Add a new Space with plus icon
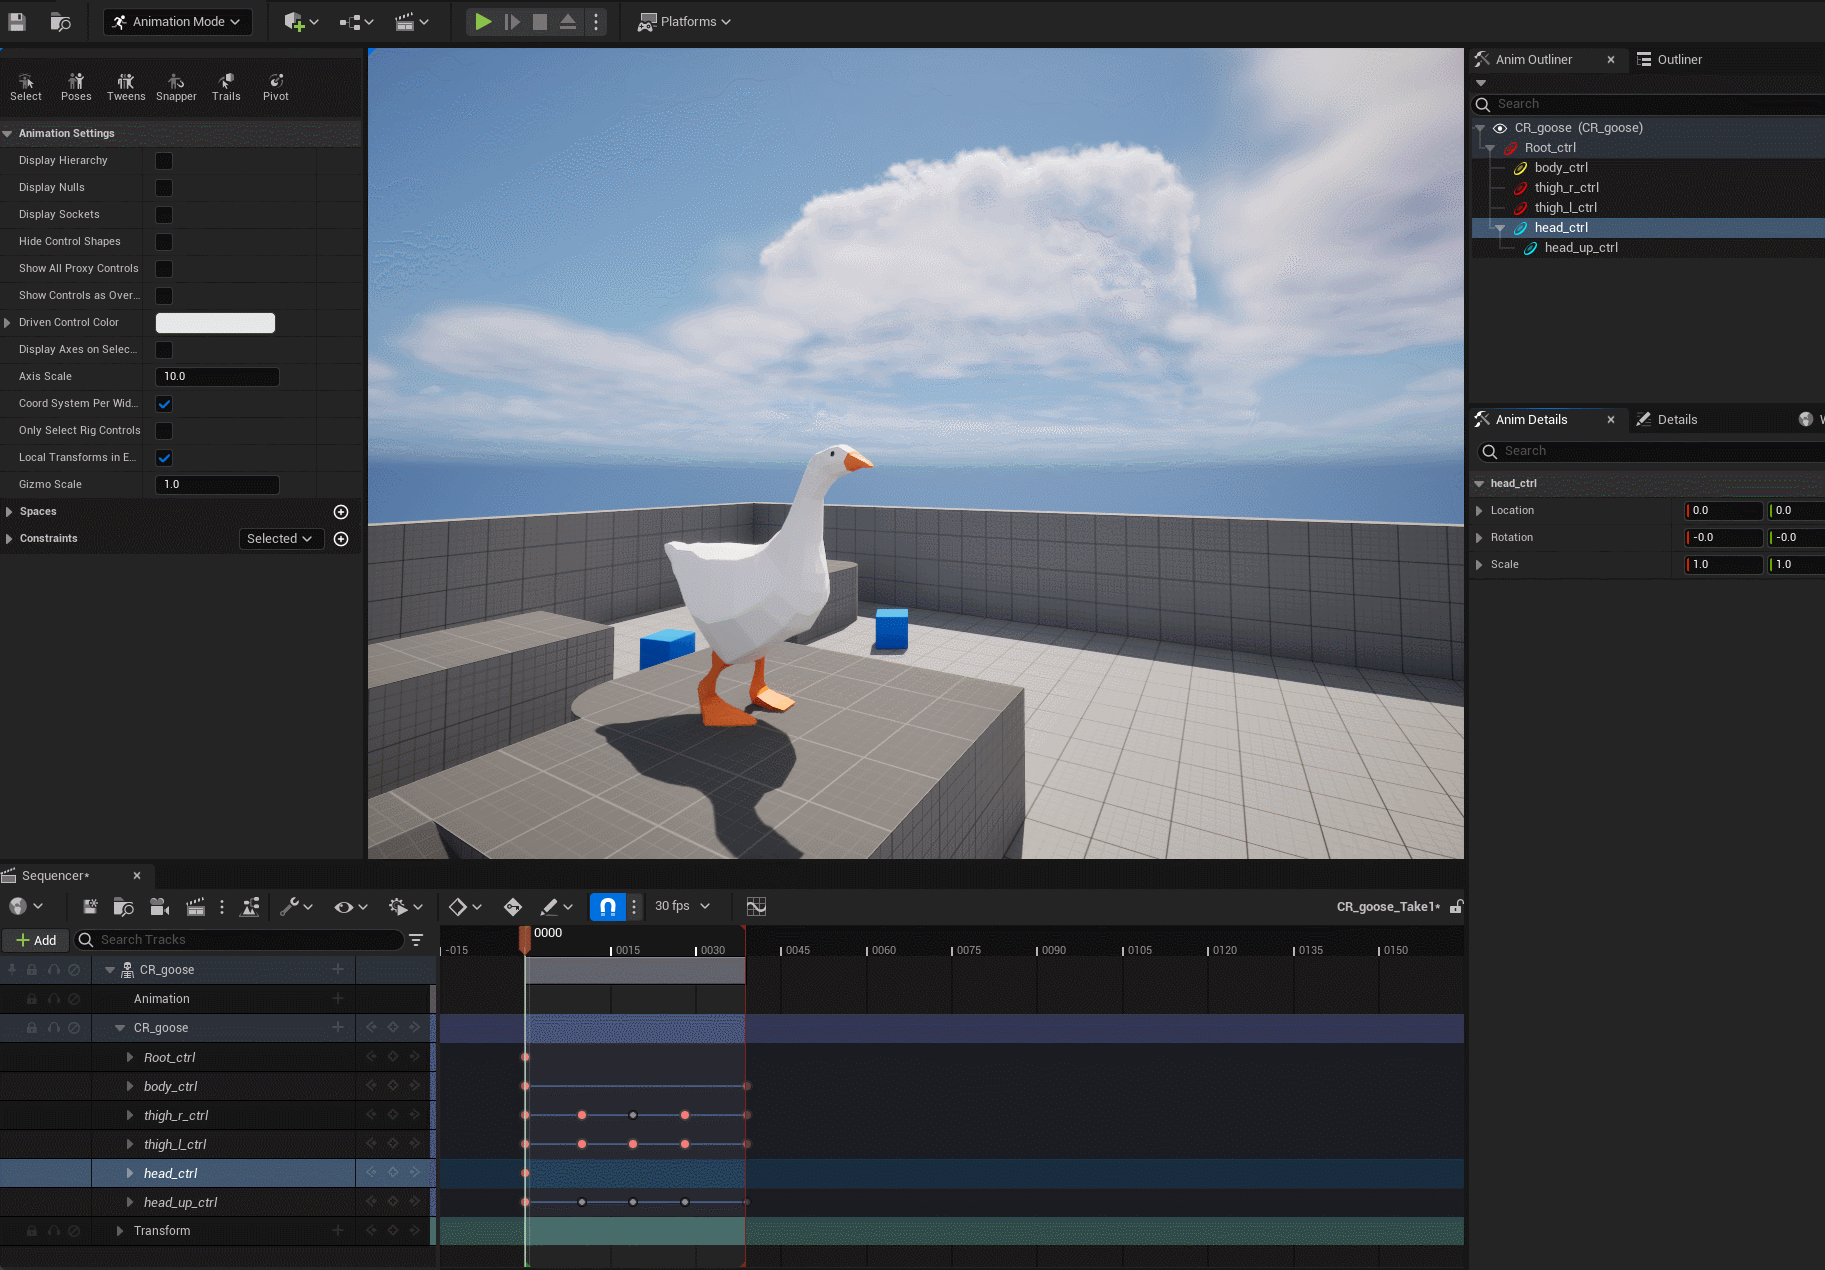Viewport: 1825px width, 1270px height. click(x=341, y=512)
